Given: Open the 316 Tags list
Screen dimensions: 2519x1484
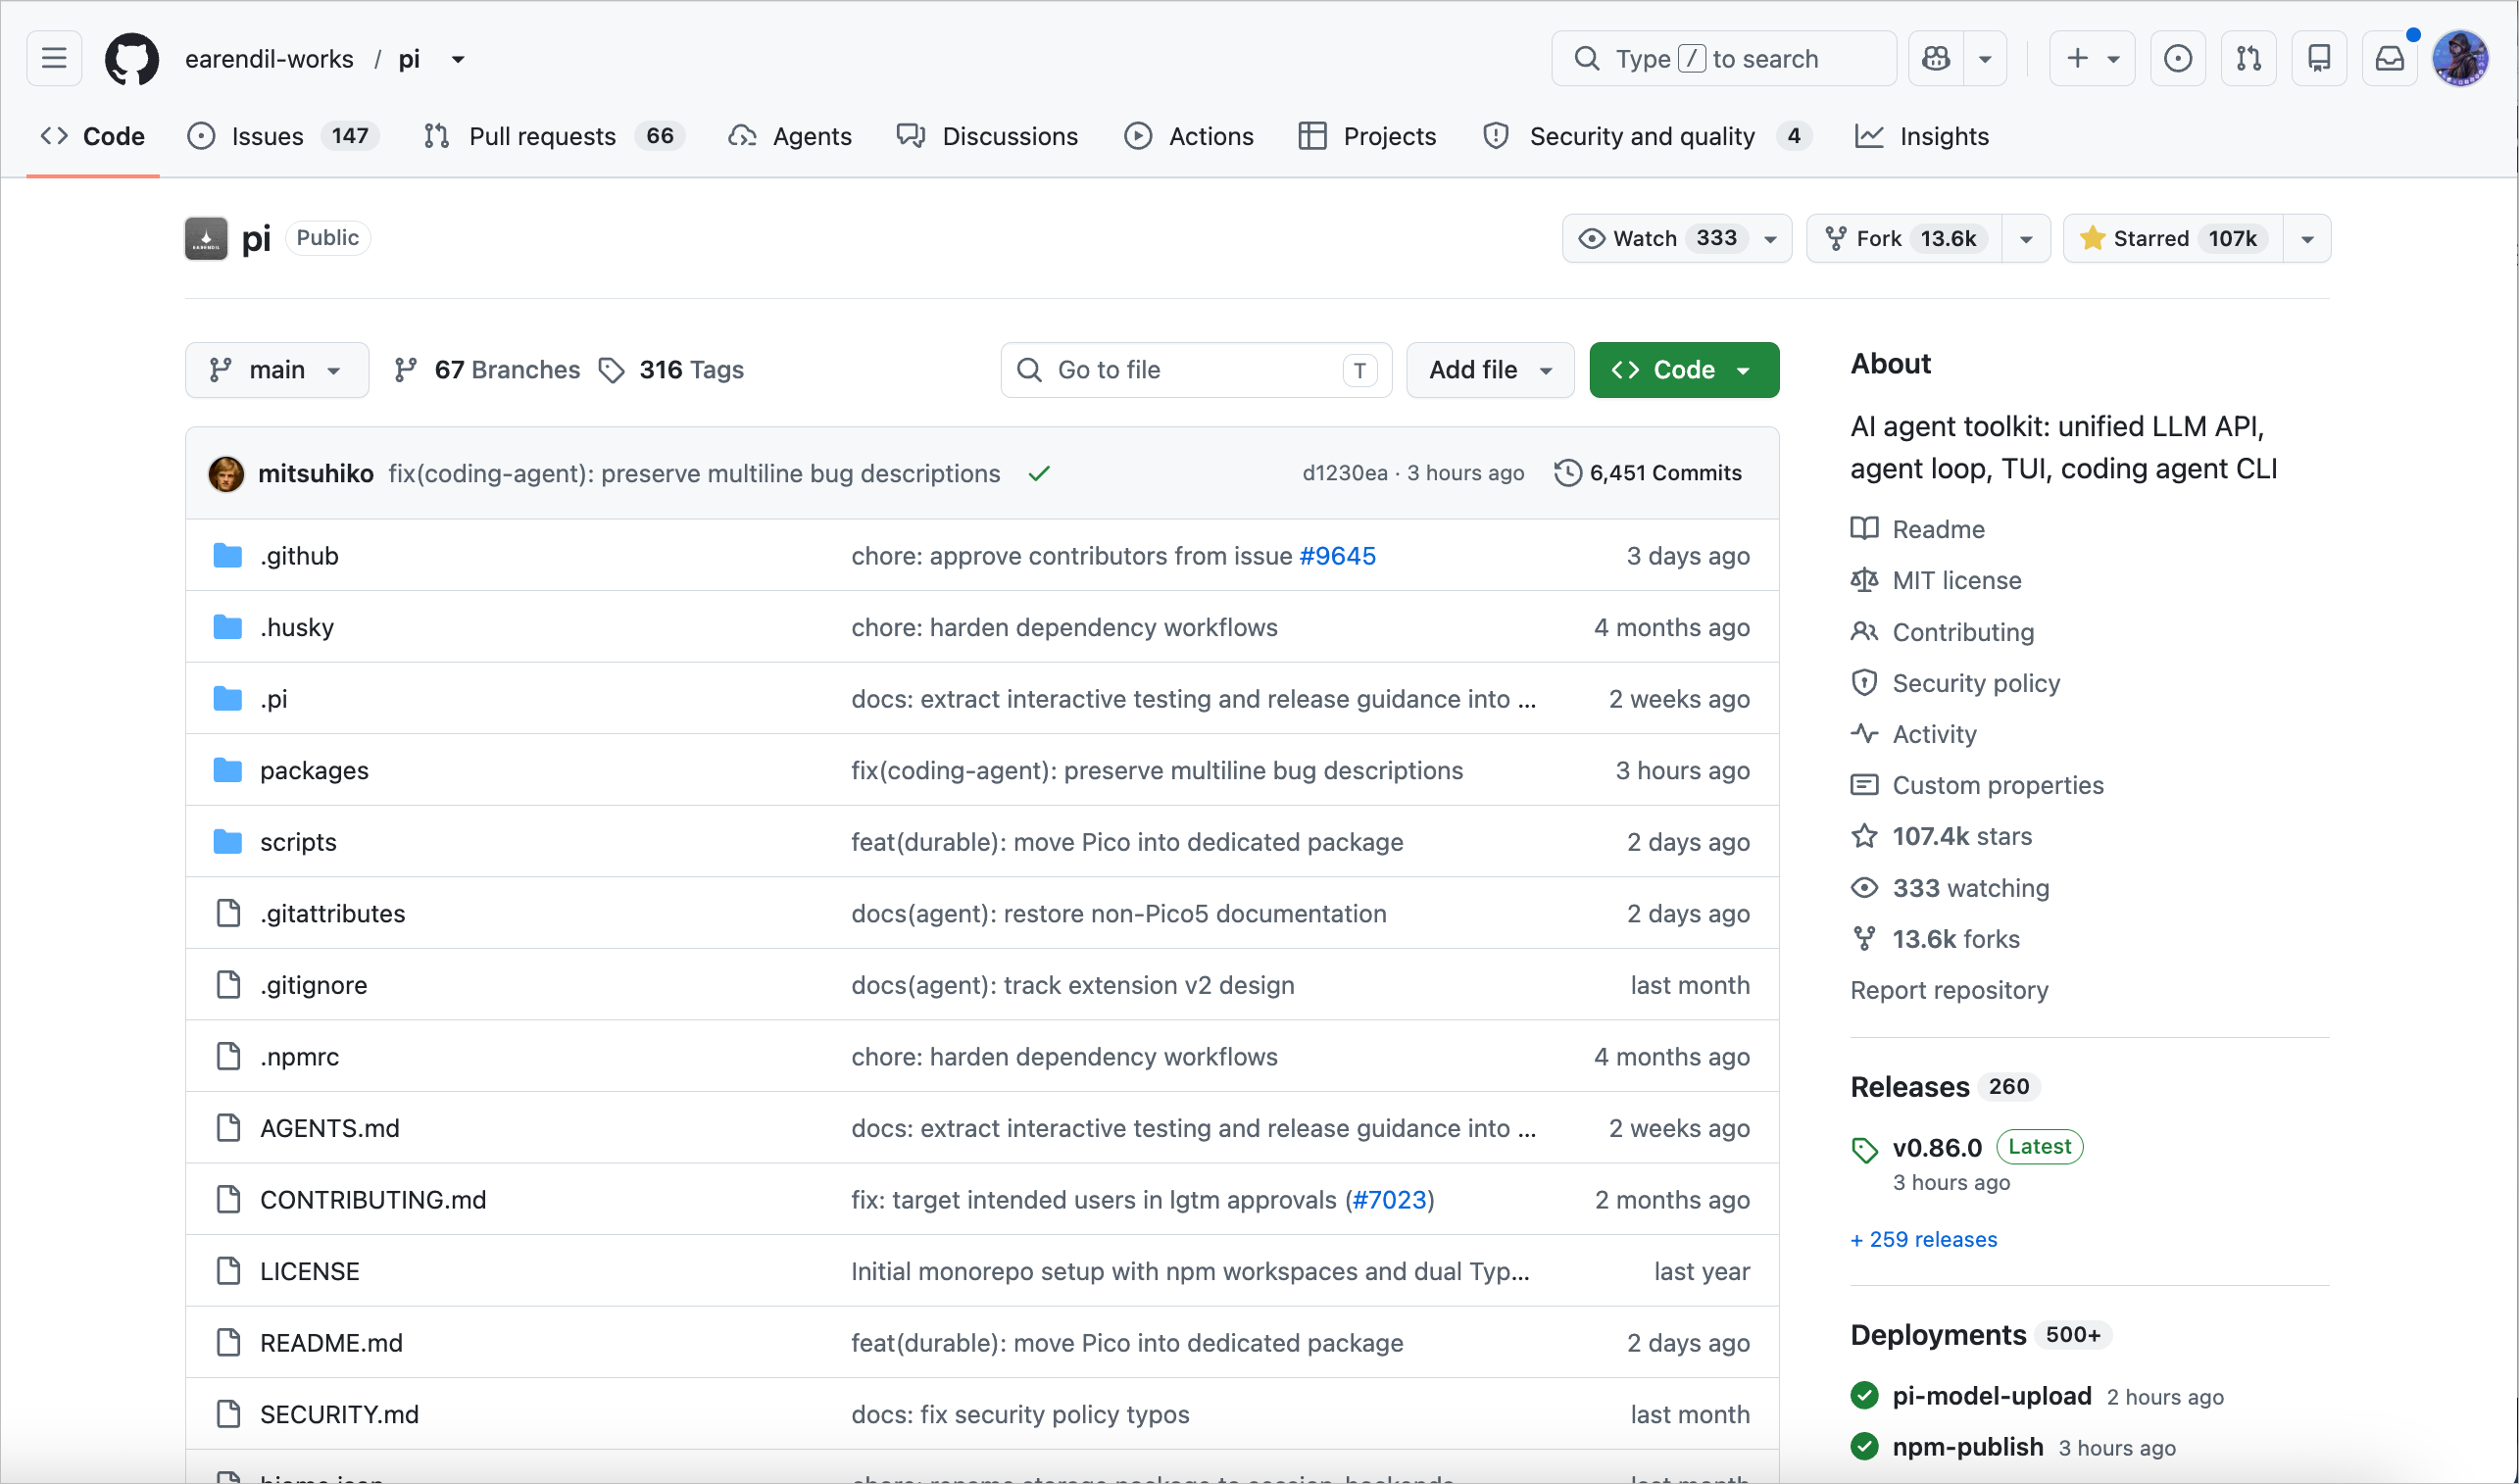Looking at the screenshot, I should 671,370.
